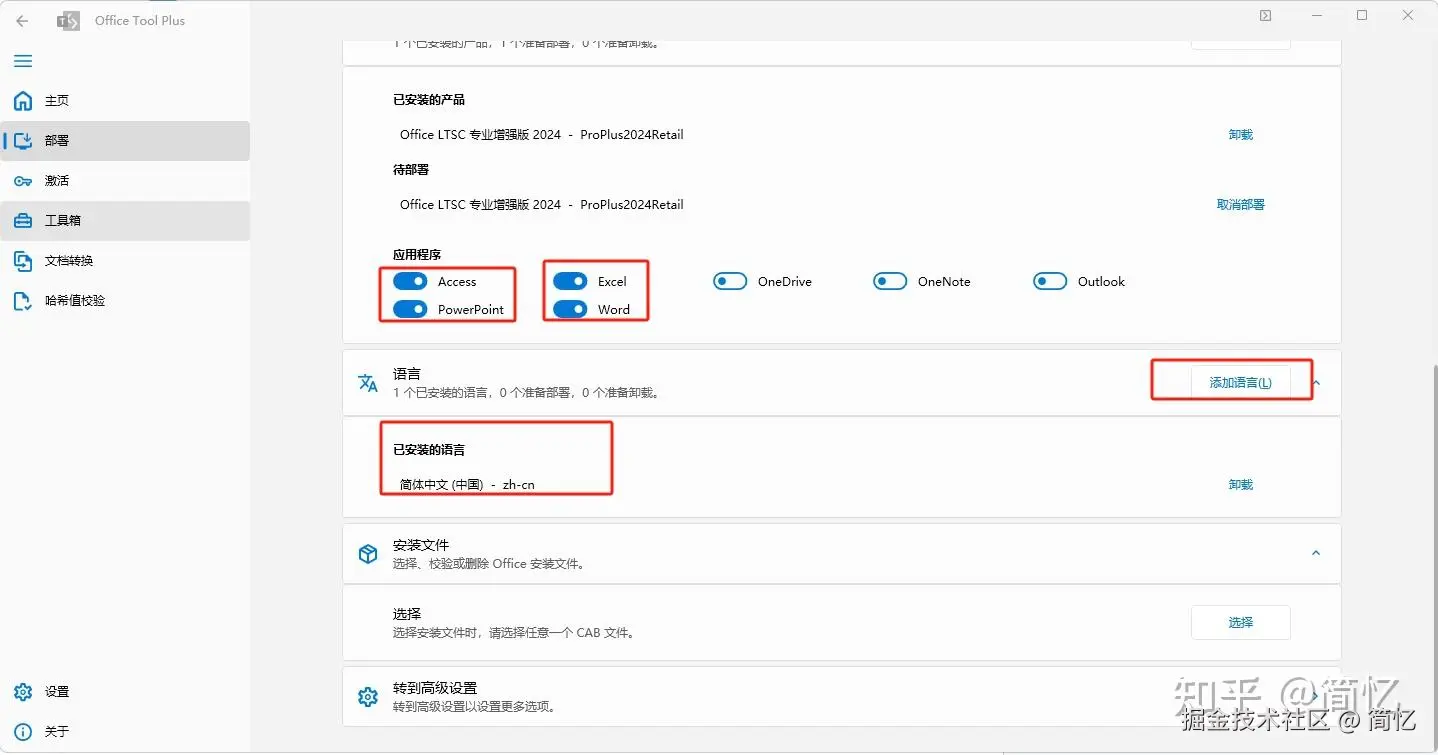This screenshot has height=755, width=1438.
Task: Click the package icon beside 安装文件
Action: (x=368, y=554)
